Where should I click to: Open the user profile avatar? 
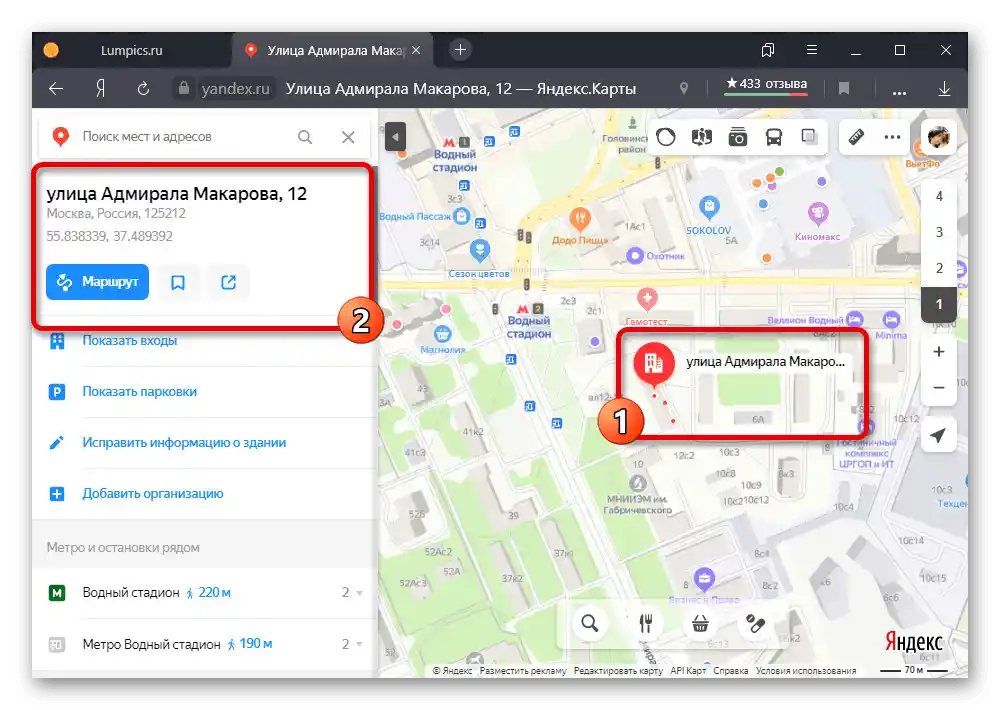click(939, 137)
